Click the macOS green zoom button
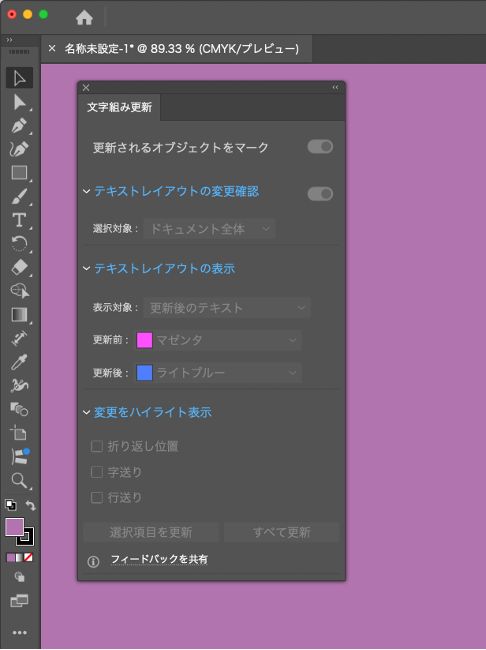 pos(43,15)
